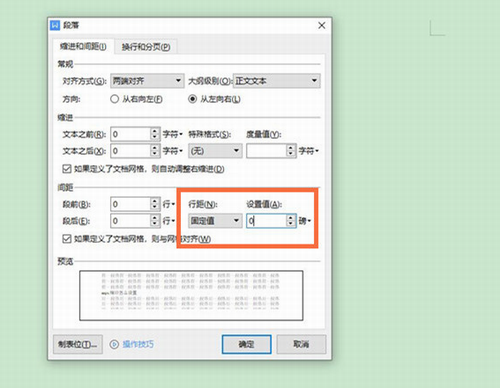The width and height of the screenshot is (500, 388).
Task: Click the 度量值 spinner arrows
Action: point(291,151)
